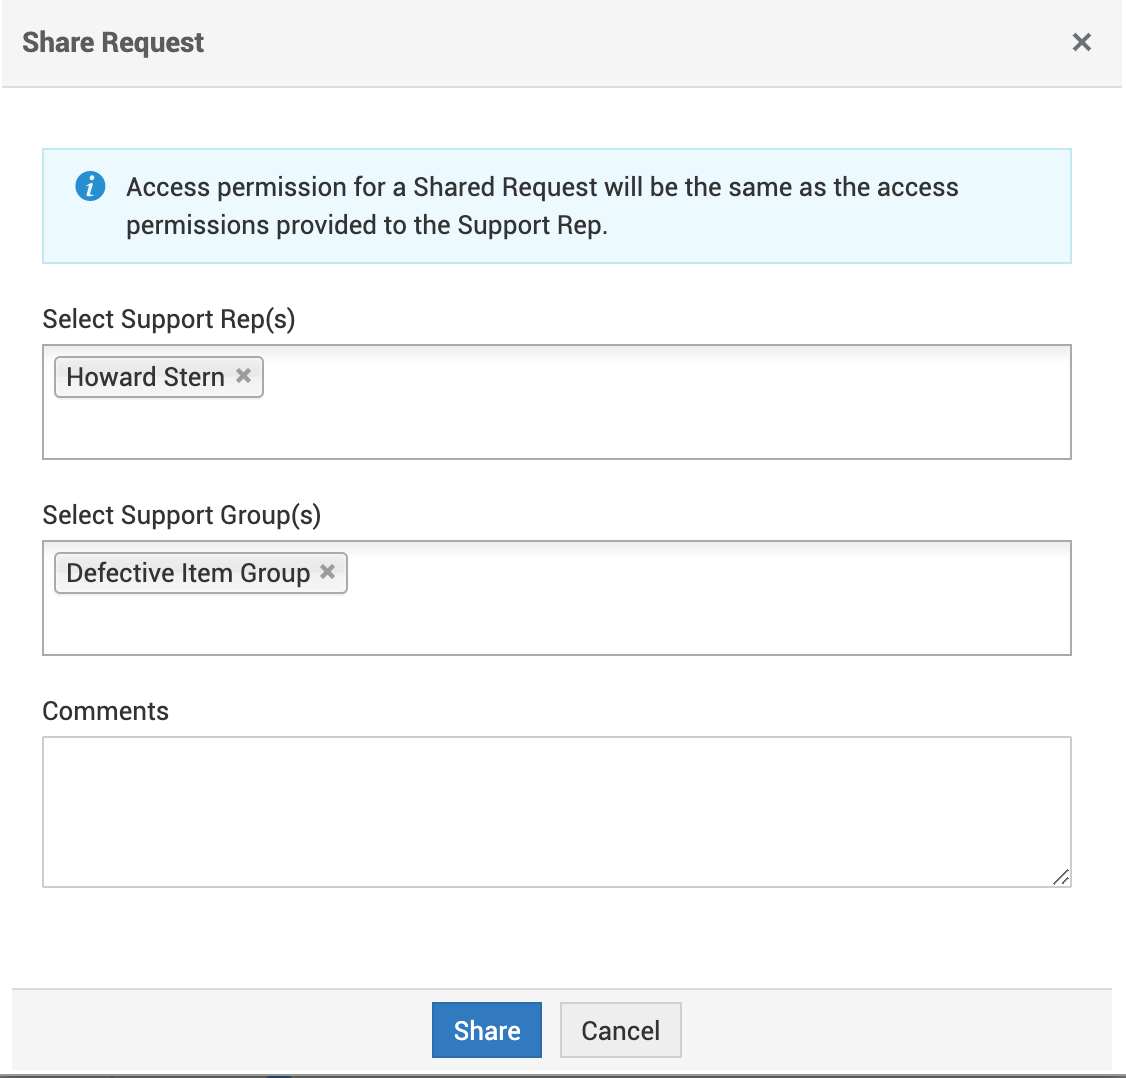Image resolution: width=1126 pixels, height=1078 pixels.
Task: Select the Defective Item Group tag
Action: (188, 573)
